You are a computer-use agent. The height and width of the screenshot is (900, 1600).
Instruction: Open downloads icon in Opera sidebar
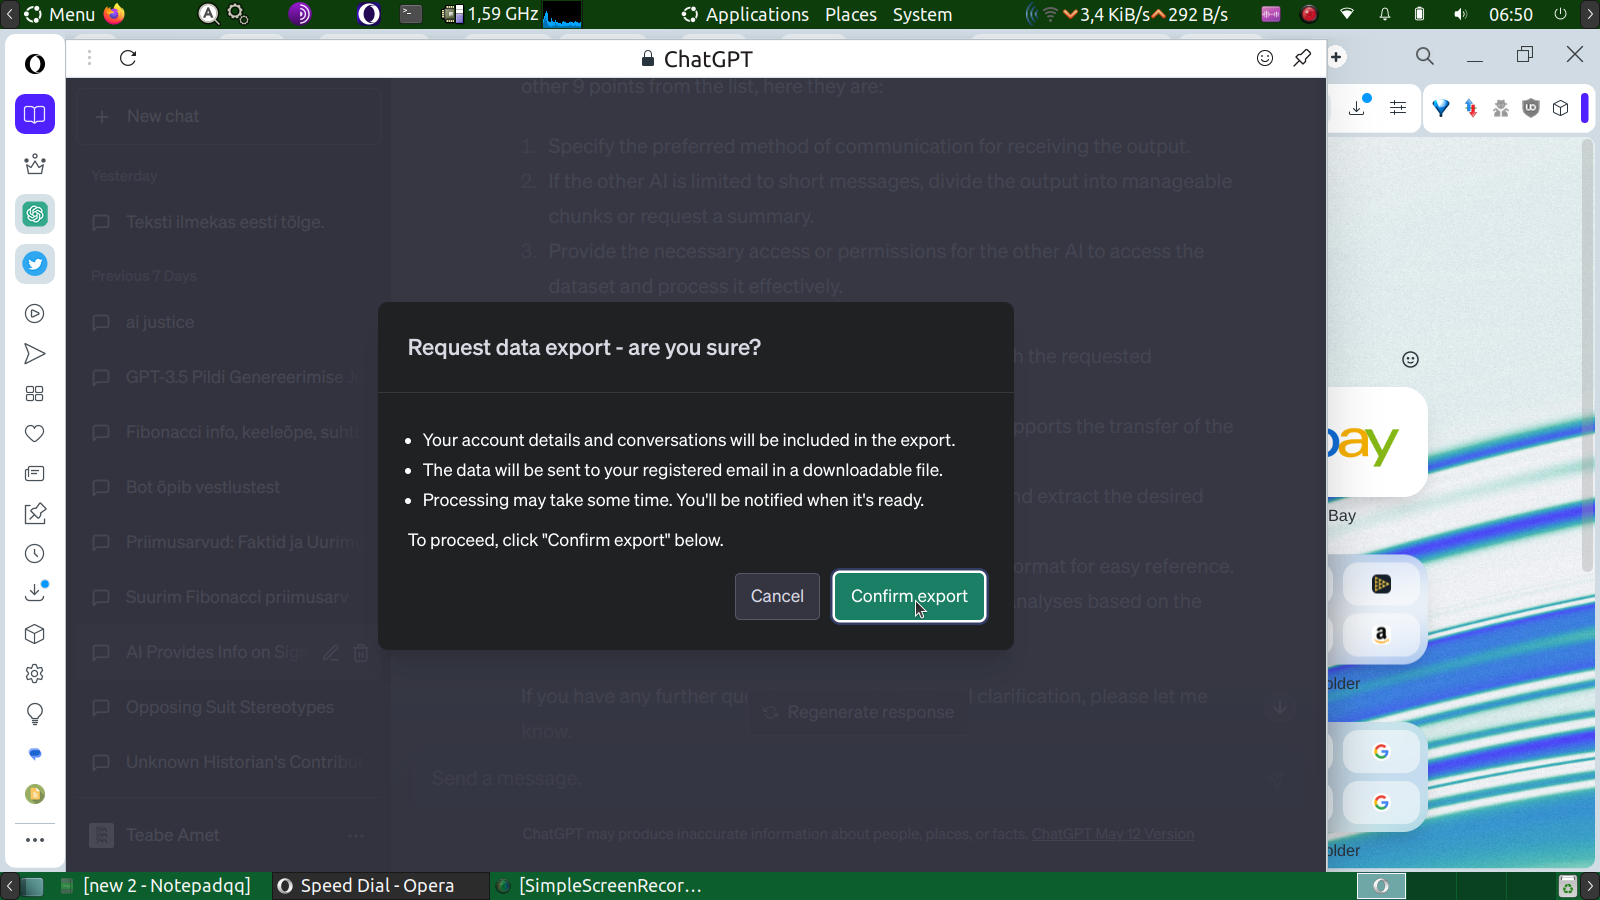35,592
